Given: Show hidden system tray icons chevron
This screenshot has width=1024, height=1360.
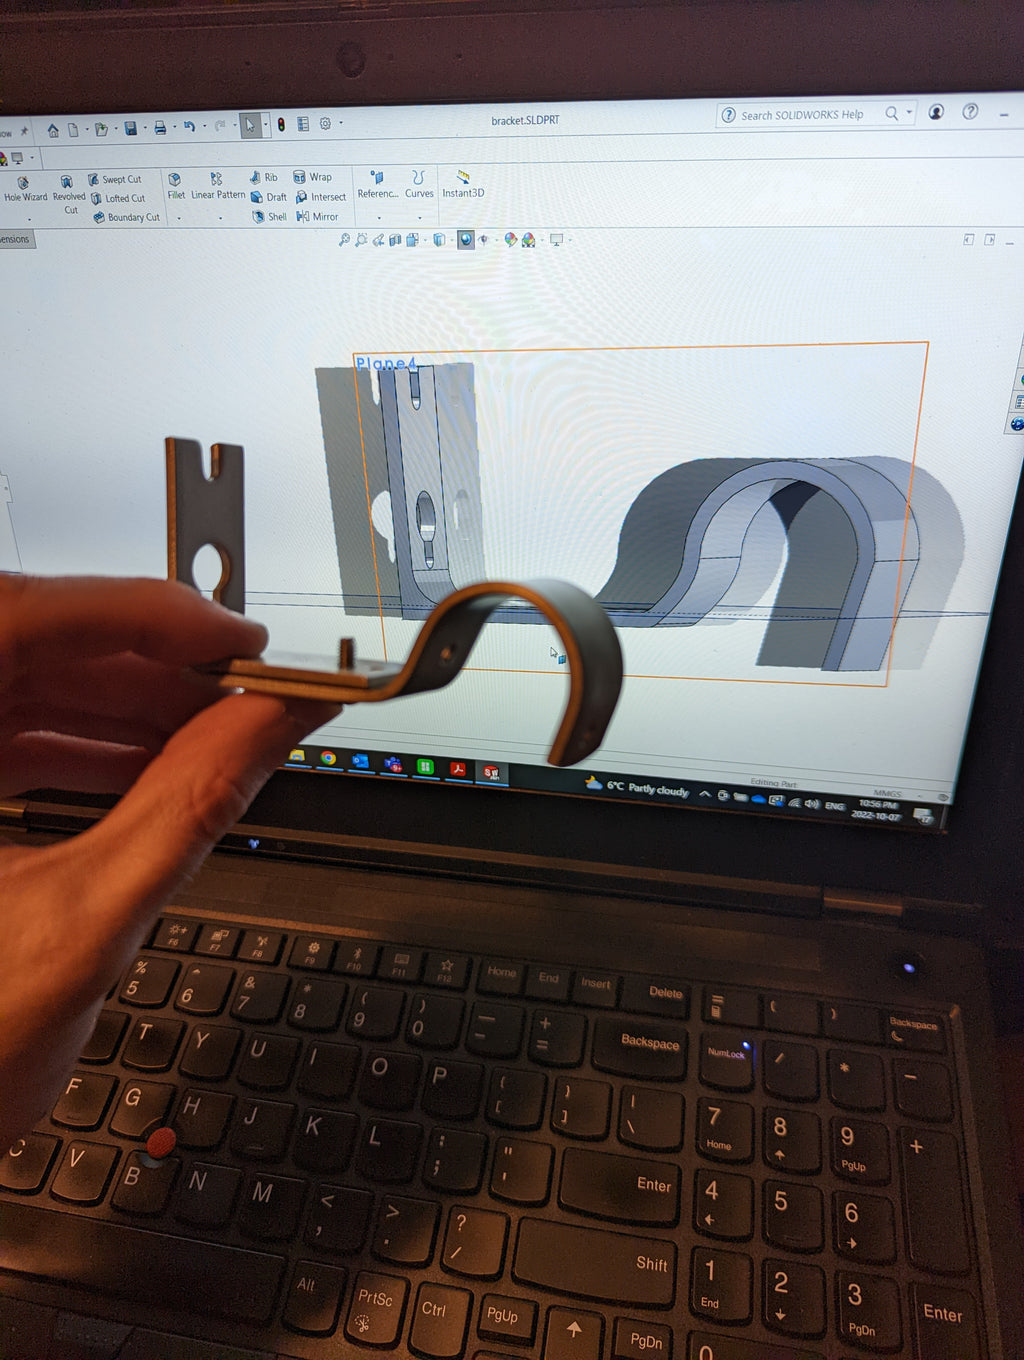Looking at the screenshot, I should (x=705, y=794).
